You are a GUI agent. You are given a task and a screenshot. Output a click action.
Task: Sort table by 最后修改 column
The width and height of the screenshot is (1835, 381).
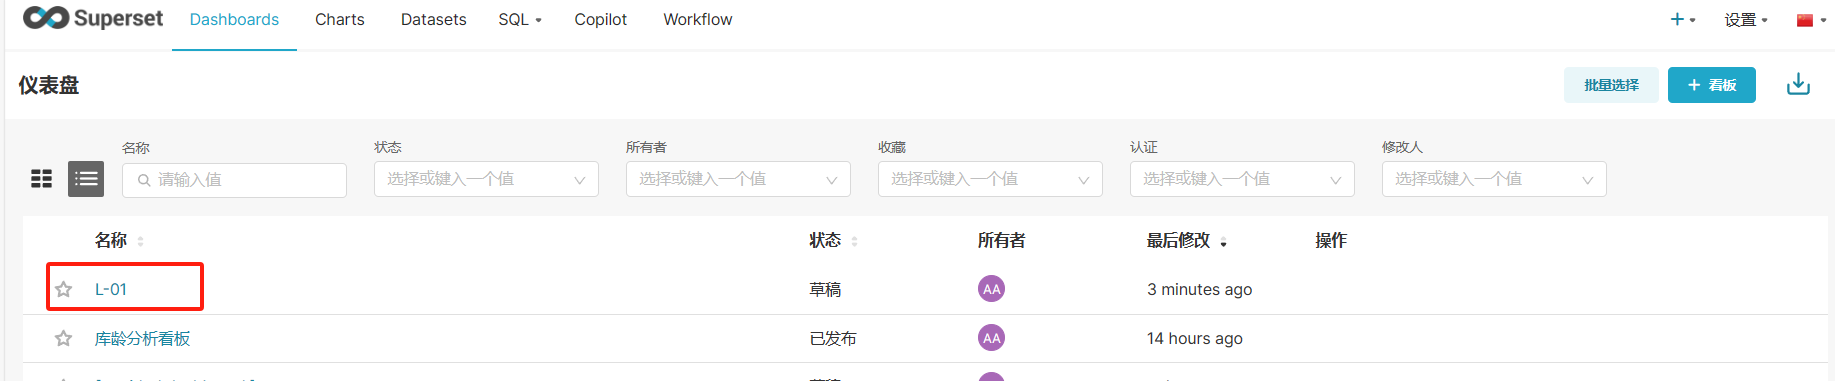1186,240
